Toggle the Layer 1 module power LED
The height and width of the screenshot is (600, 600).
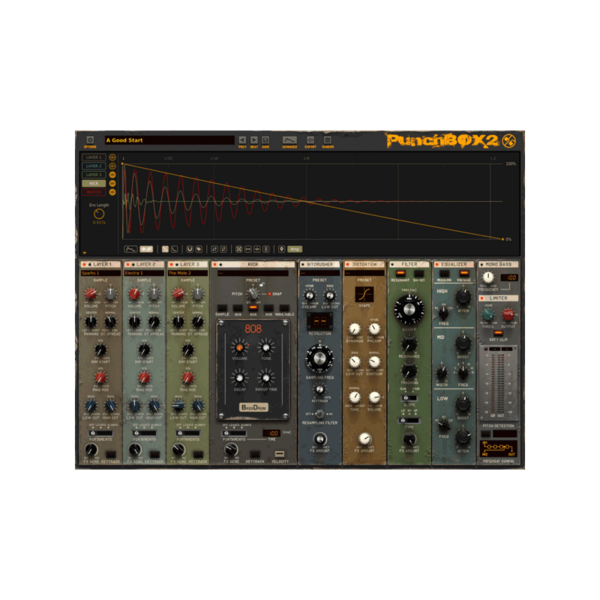coord(84,264)
